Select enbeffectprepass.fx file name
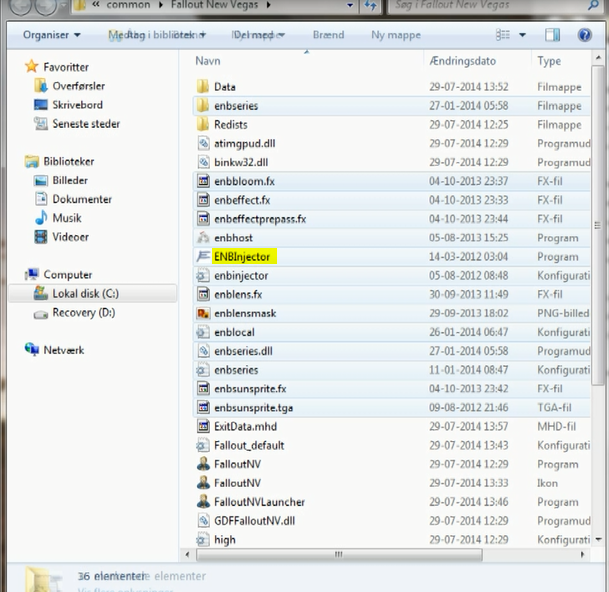 (260, 219)
